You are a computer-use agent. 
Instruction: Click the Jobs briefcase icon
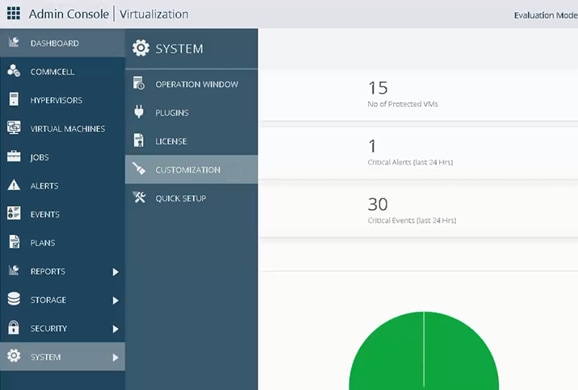pyautogui.click(x=14, y=156)
